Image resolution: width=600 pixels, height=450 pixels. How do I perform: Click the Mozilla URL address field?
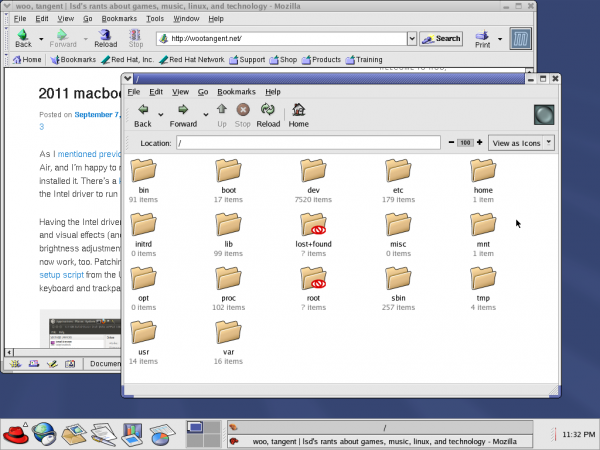pyautogui.click(x=282, y=39)
